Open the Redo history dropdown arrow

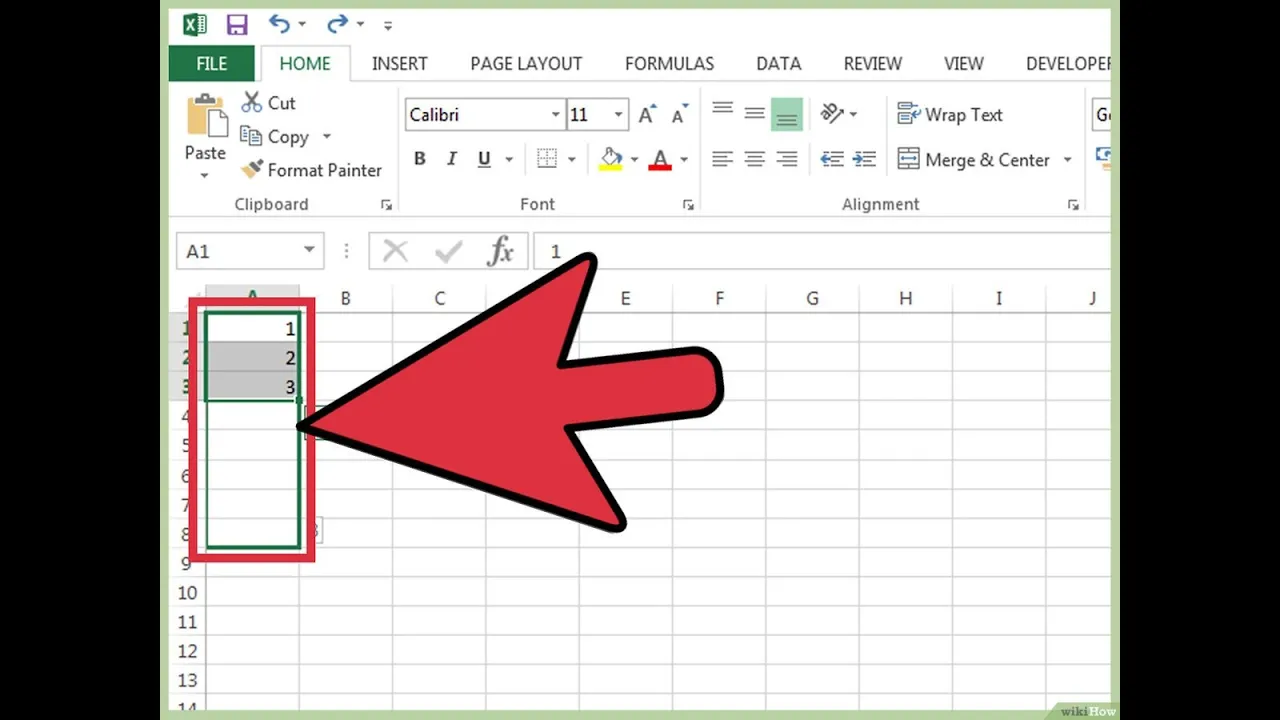(360, 25)
